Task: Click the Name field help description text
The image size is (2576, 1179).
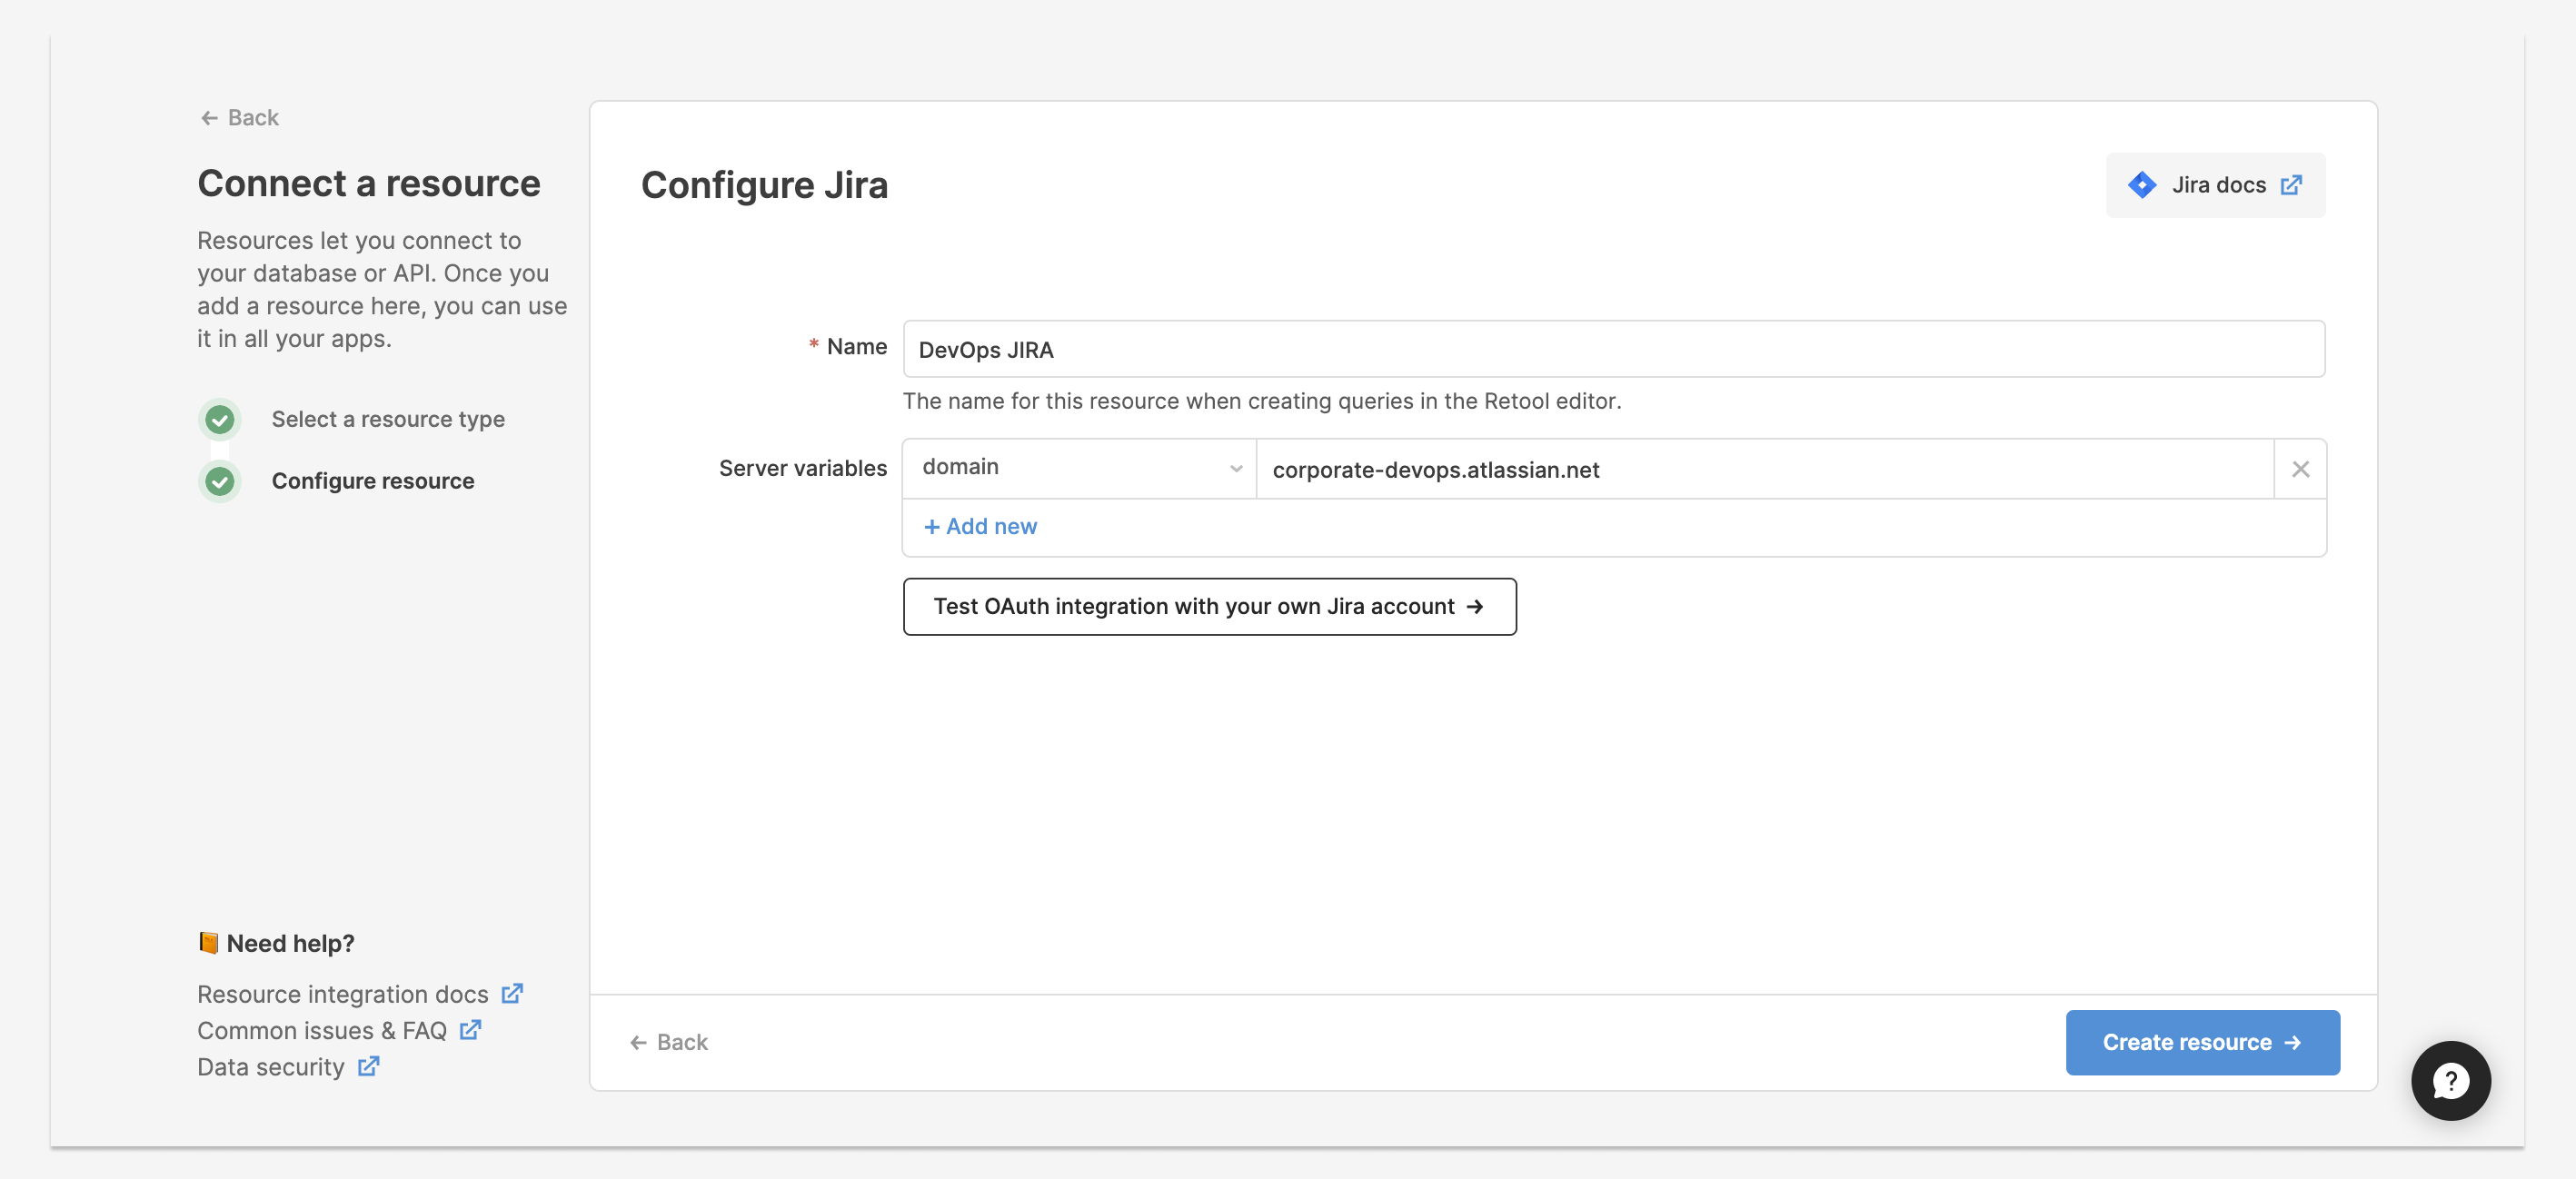Action: (1262, 401)
